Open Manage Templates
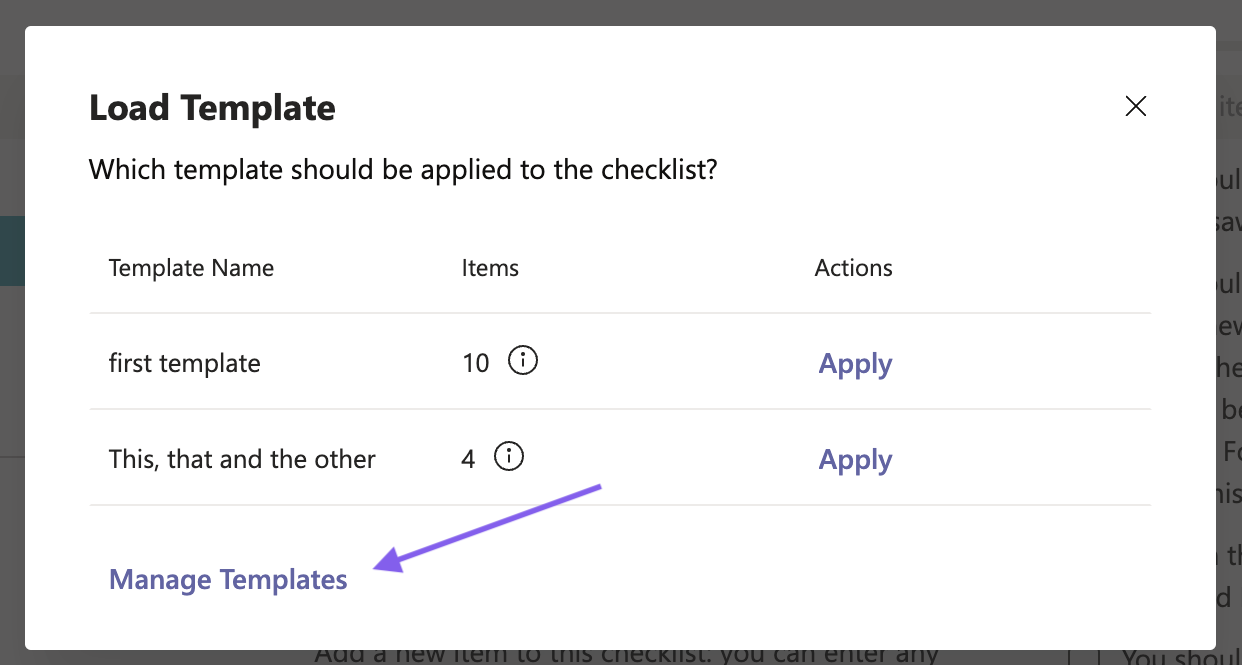Screen dimensions: 1242x665 [x=228, y=579]
